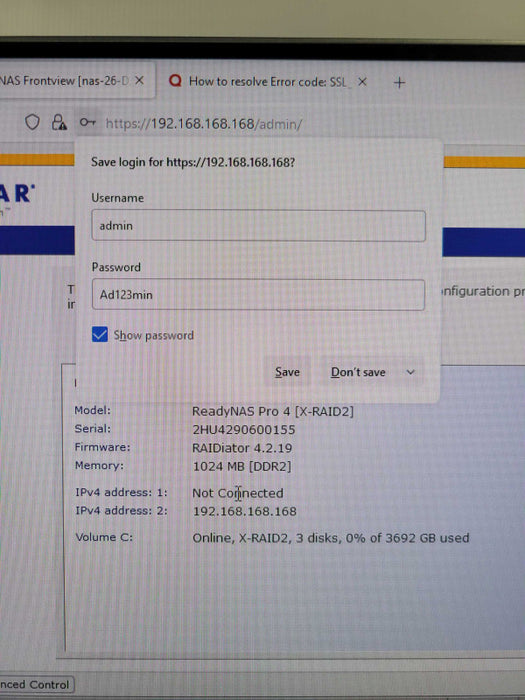Click the Not Connected IPv4 status
525x700 pixels.
point(238,493)
